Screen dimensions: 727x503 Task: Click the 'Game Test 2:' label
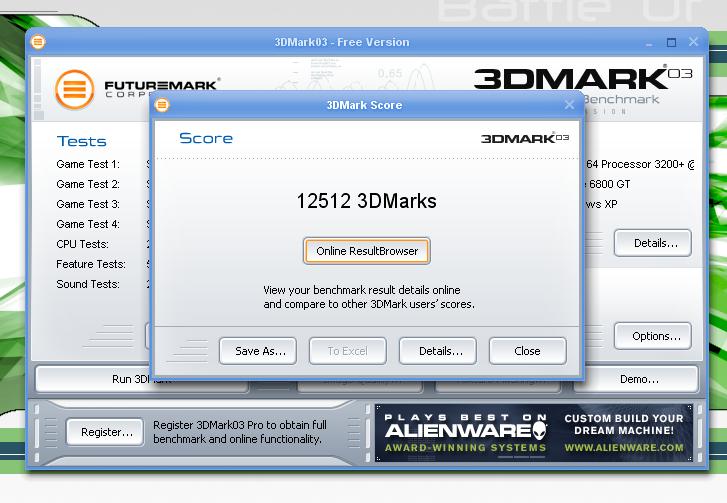88,184
